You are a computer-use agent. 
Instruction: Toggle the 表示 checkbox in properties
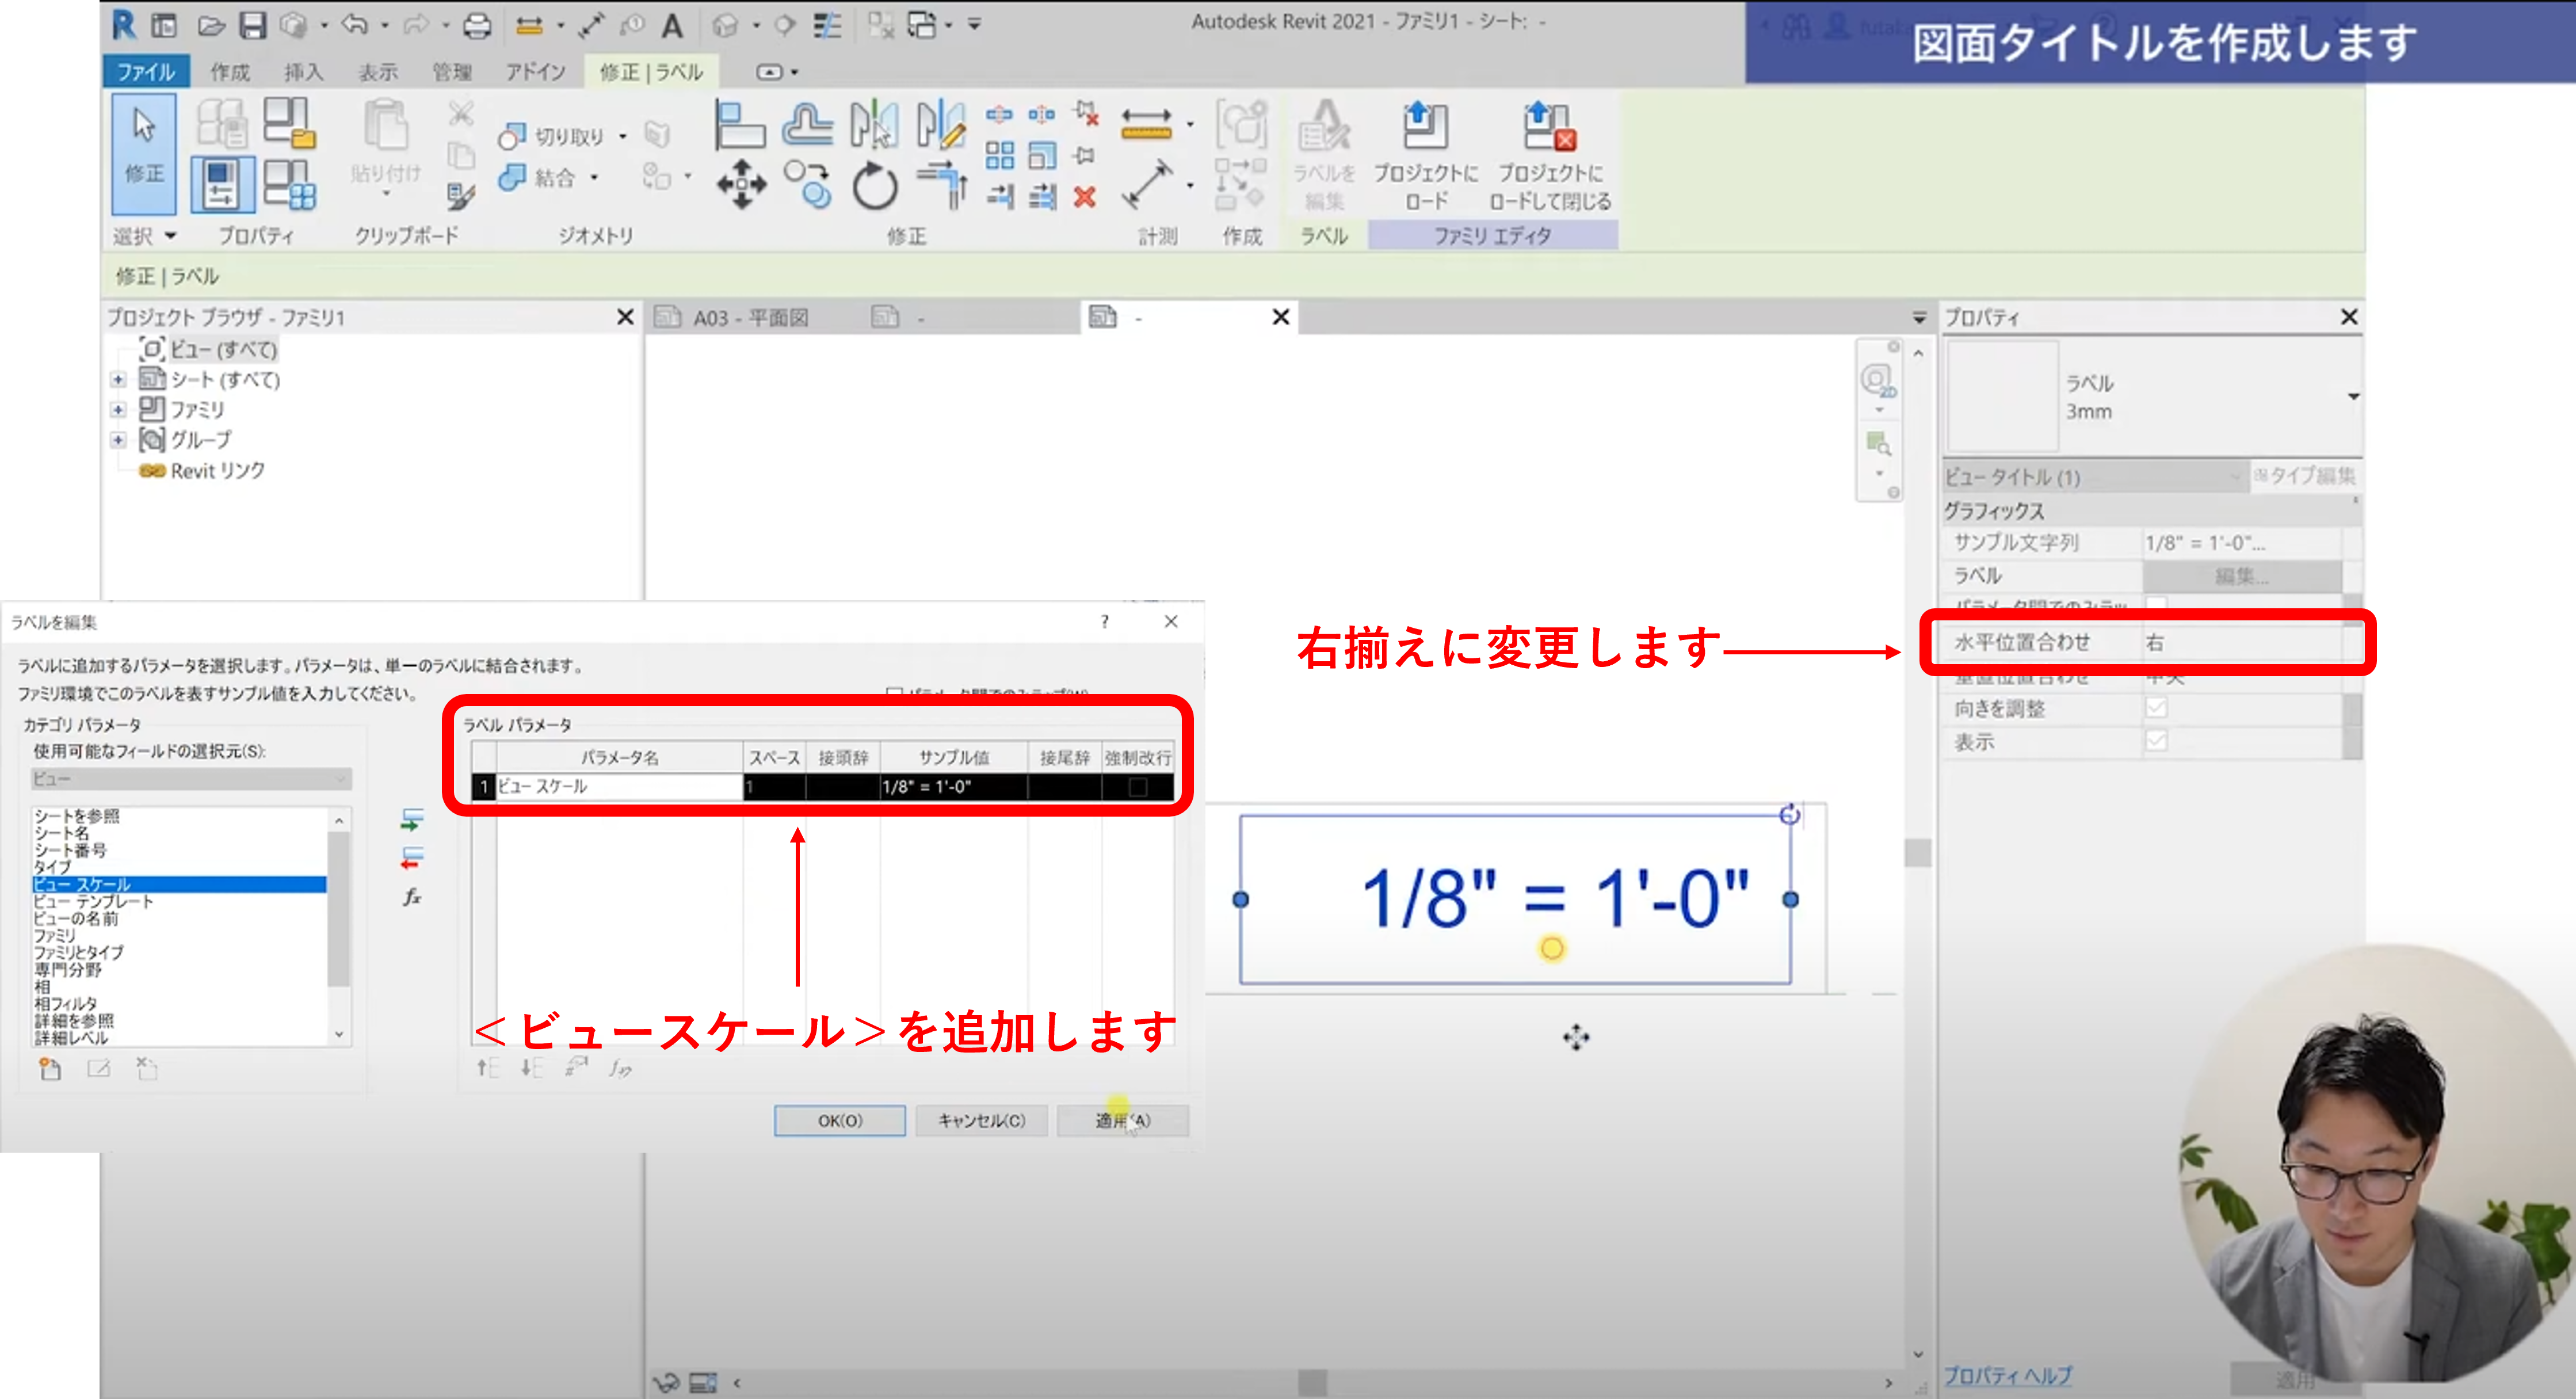(2156, 741)
